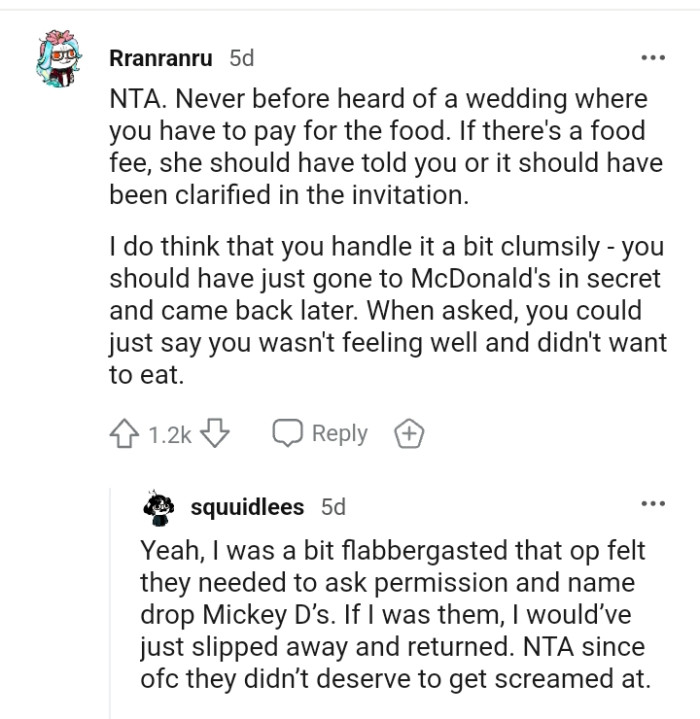Downvote Rranranru's comment
This screenshot has height=719, width=700.
coord(217,434)
